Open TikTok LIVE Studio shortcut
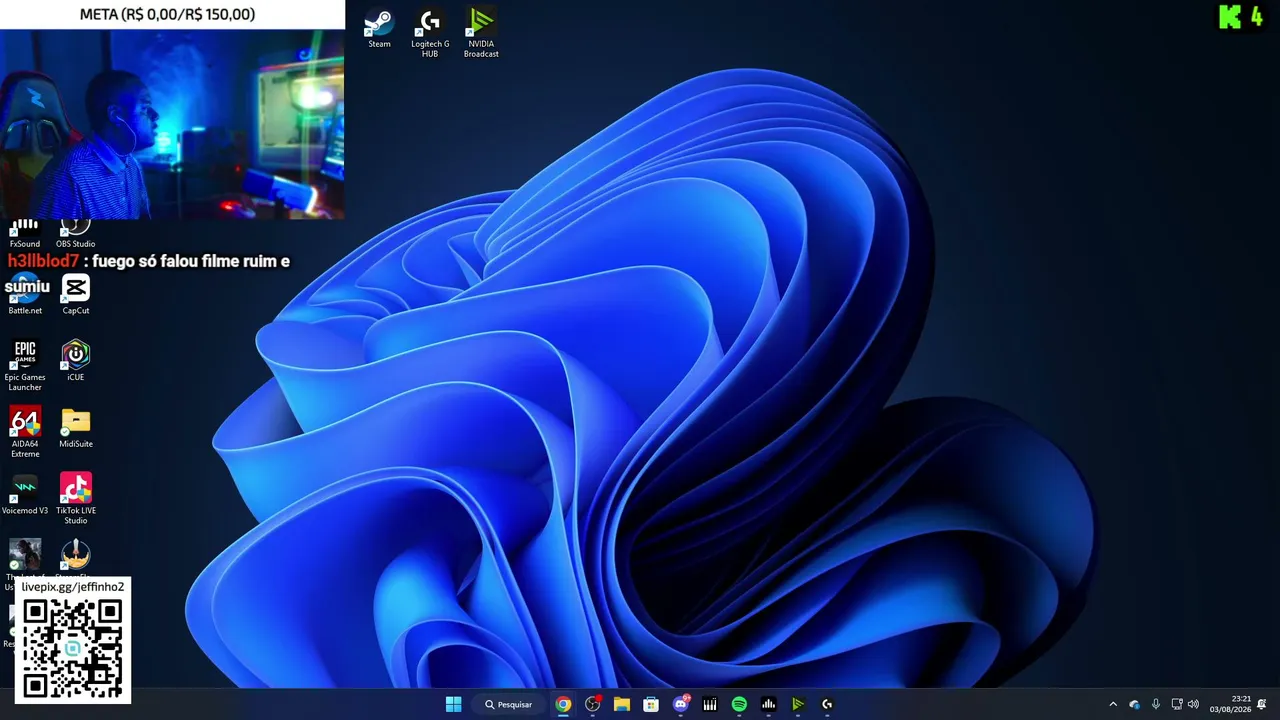The height and width of the screenshot is (720, 1280). [76, 499]
